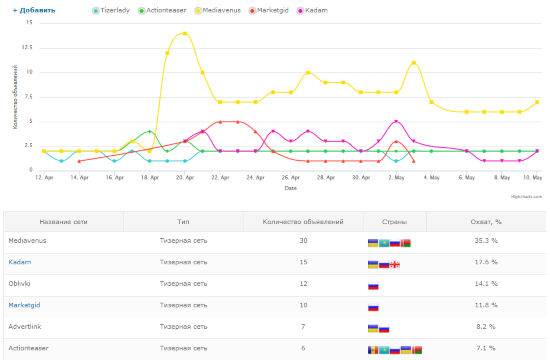Click the reach value 17.6 %
Screen dimensions: 550x360
[486, 262]
